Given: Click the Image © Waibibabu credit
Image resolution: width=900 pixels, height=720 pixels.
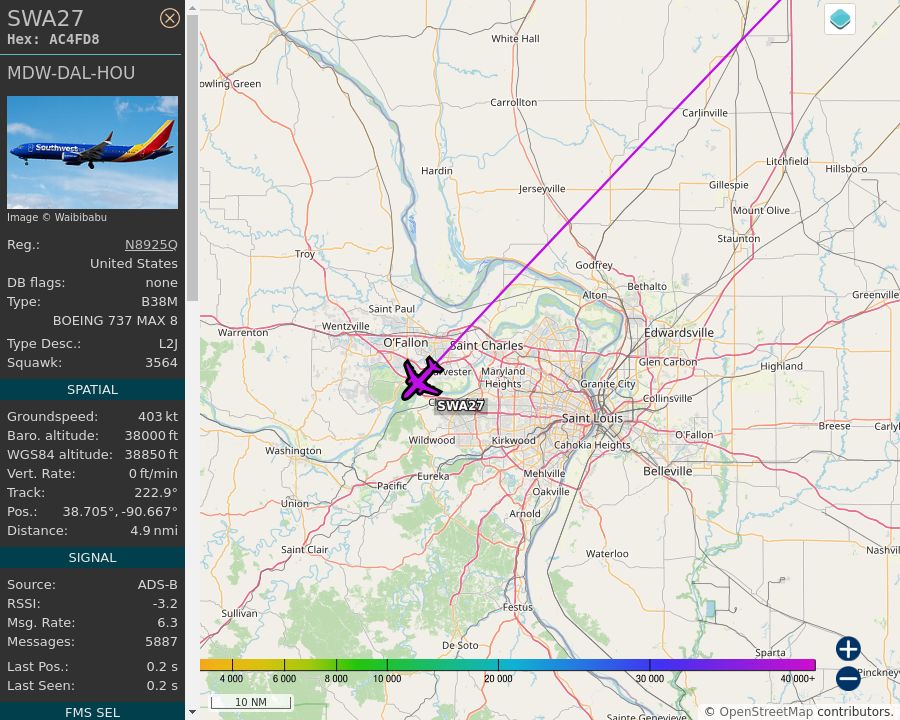Looking at the screenshot, I should pos(57,218).
